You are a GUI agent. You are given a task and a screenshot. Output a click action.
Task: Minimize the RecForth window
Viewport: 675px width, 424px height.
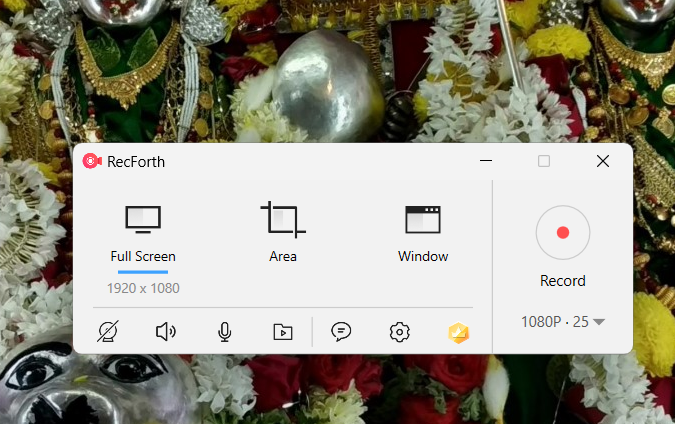click(x=486, y=161)
